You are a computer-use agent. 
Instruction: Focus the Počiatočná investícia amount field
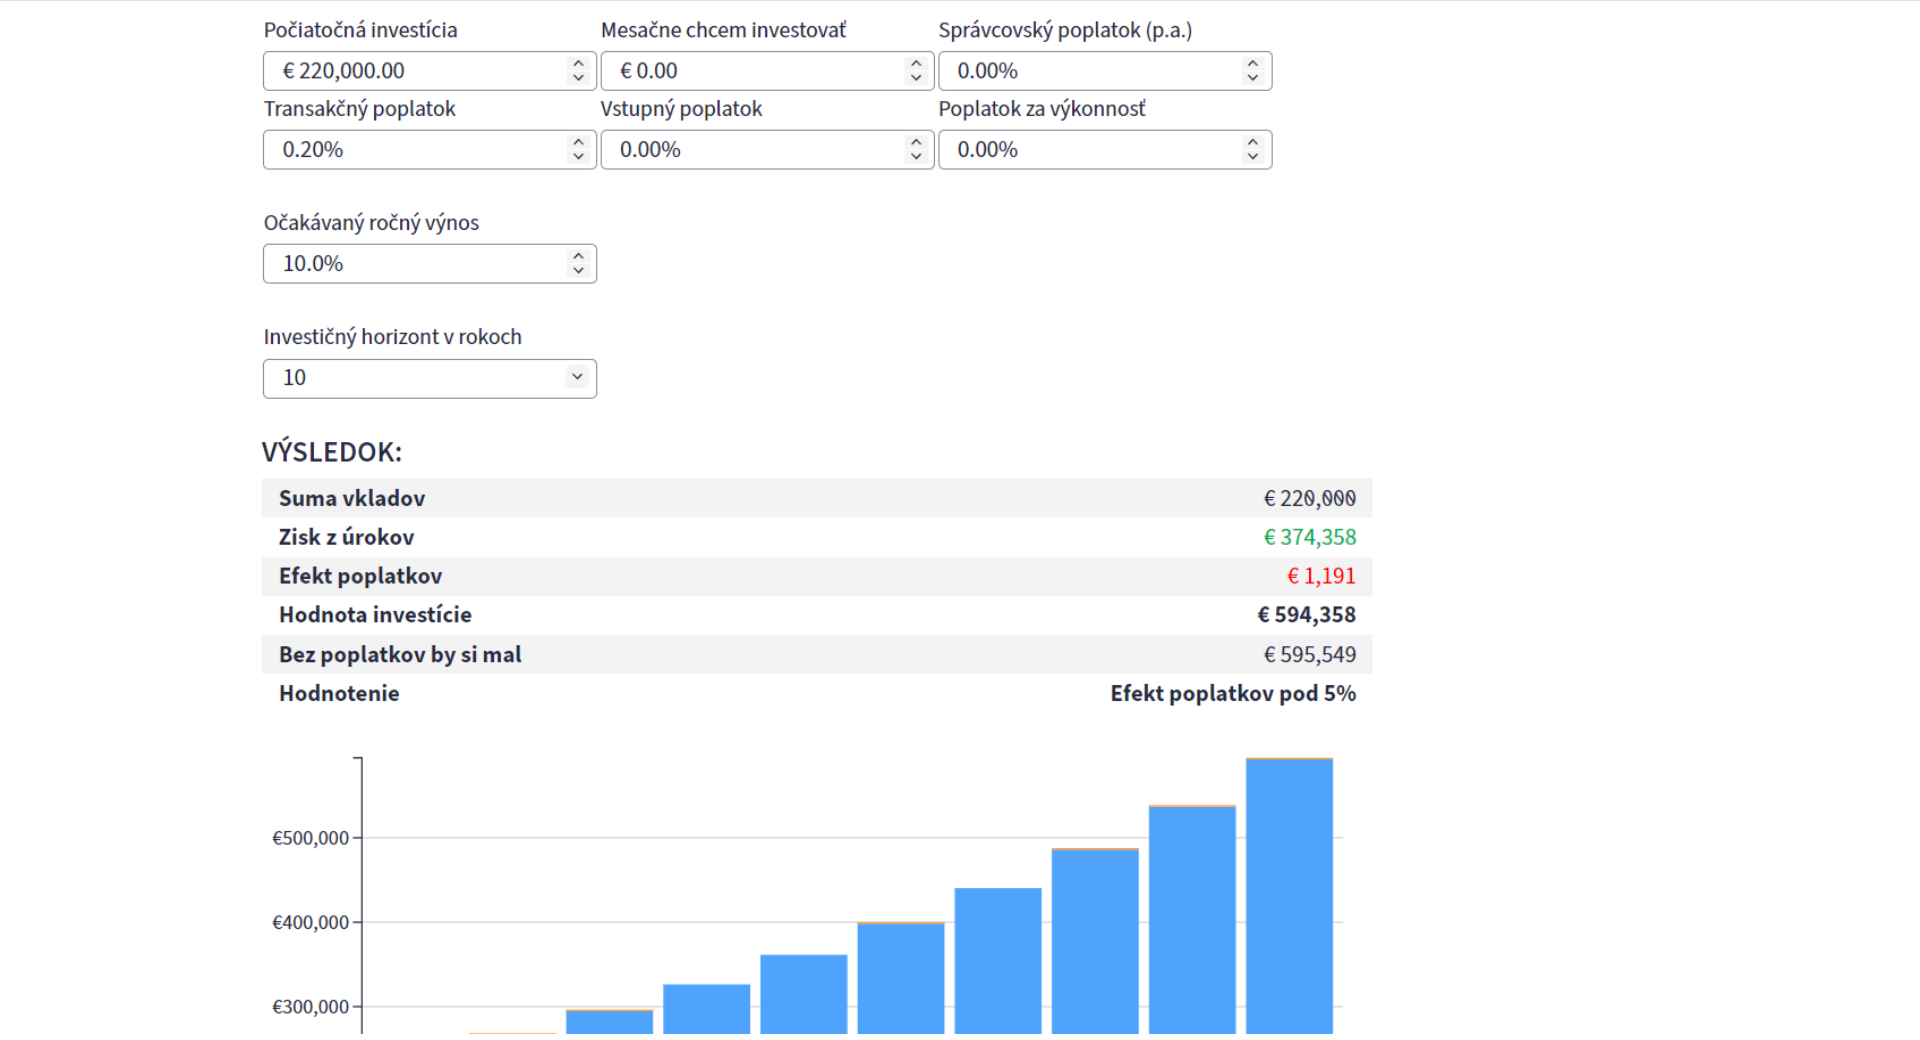tap(430, 71)
